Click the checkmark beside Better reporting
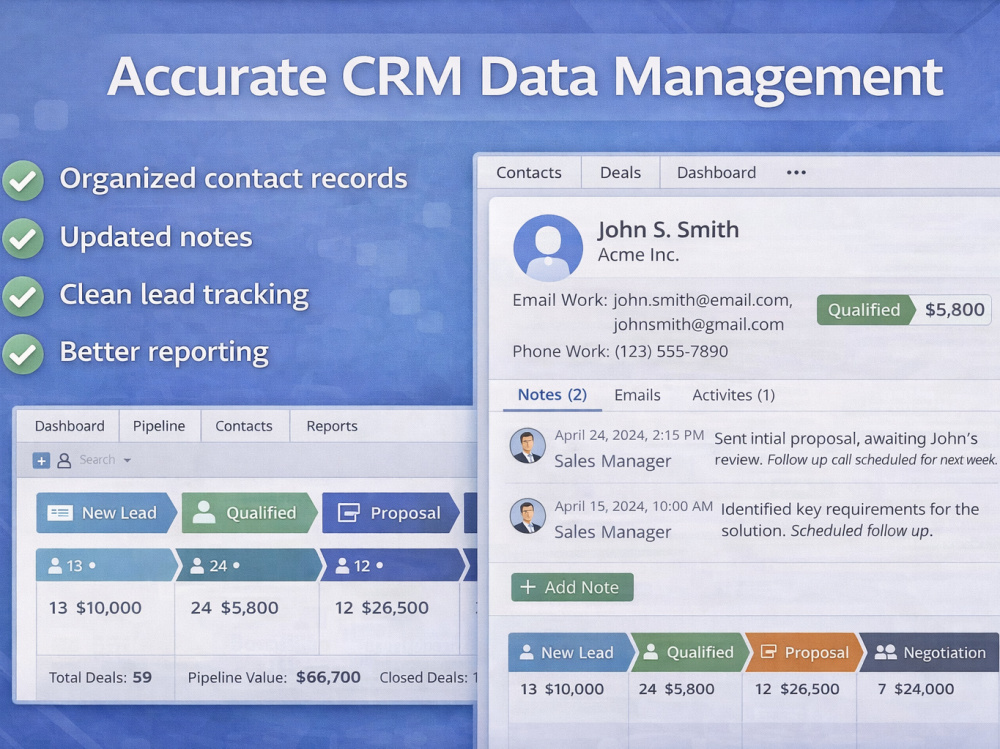Image resolution: width=1000 pixels, height=749 pixels. click(23, 353)
